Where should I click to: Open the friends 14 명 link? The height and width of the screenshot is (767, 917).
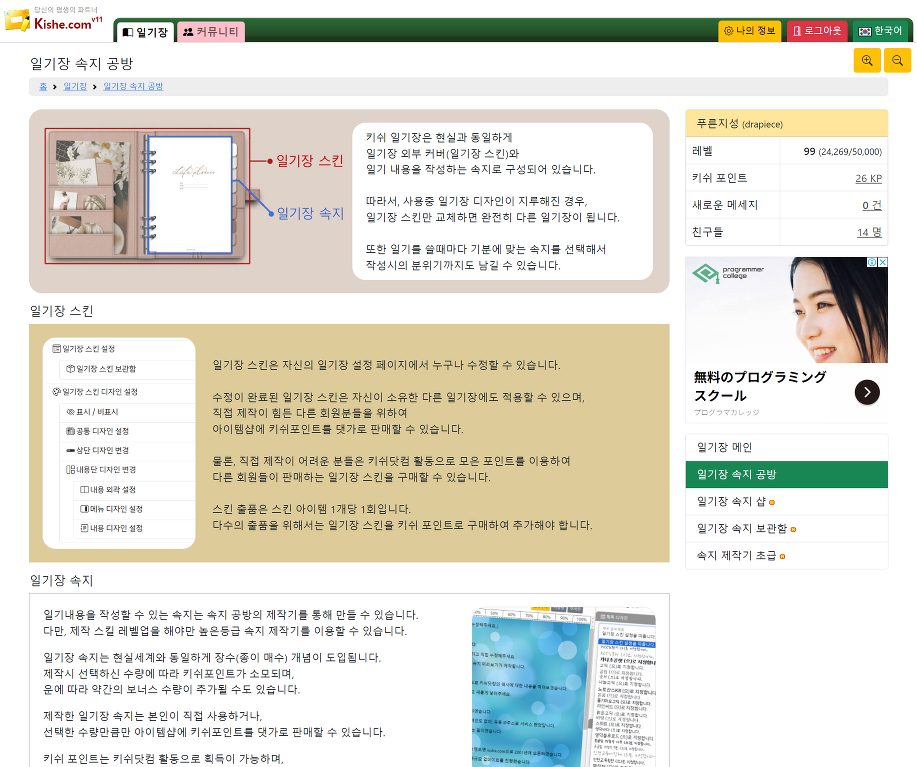869,232
